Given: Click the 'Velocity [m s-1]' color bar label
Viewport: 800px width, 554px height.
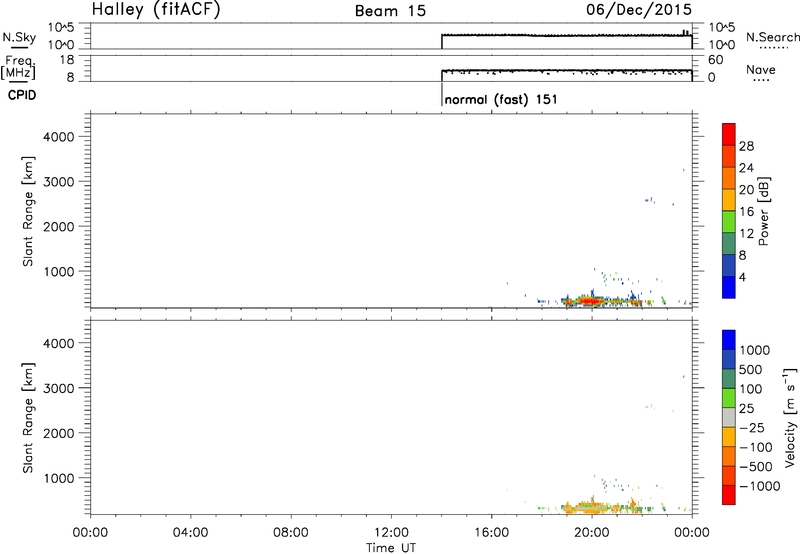Looking at the screenshot, I should (790, 417).
